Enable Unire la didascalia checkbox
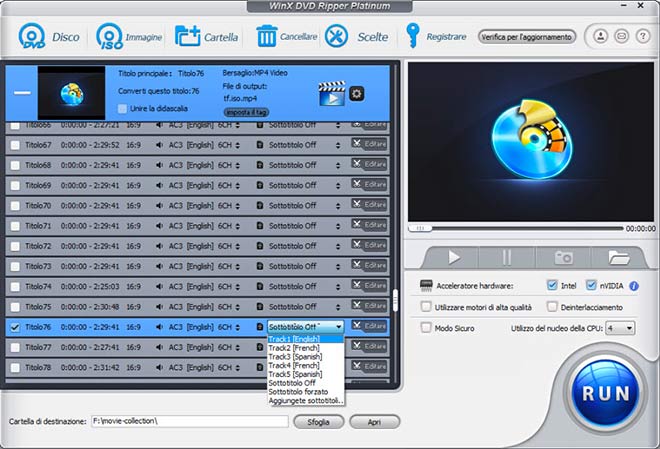The width and height of the screenshot is (660, 449). [x=122, y=109]
